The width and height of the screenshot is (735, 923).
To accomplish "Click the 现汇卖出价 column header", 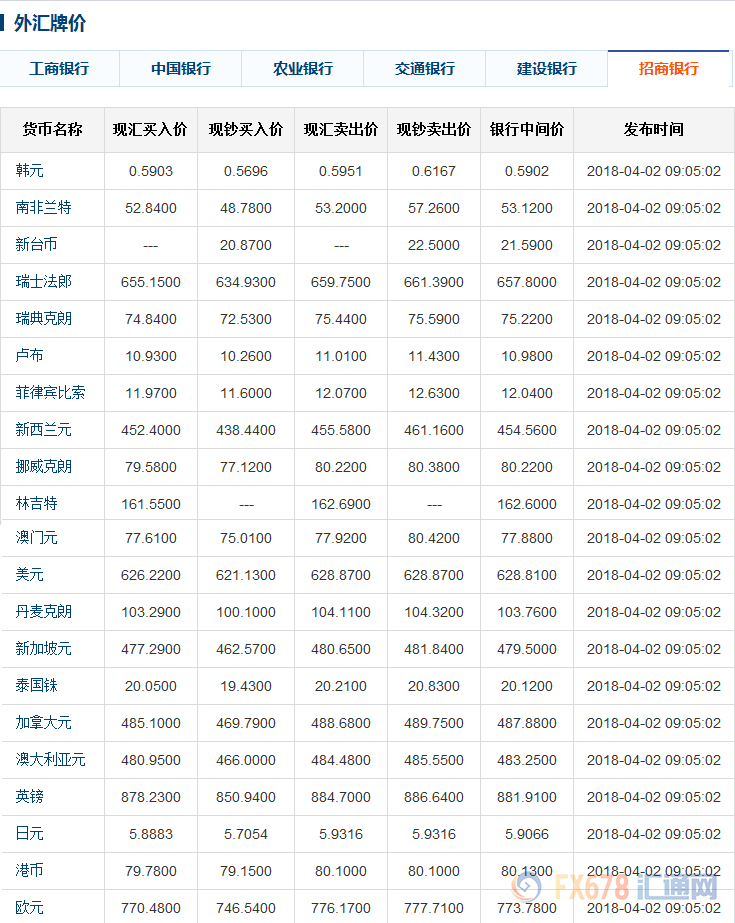I will pyautogui.click(x=341, y=130).
